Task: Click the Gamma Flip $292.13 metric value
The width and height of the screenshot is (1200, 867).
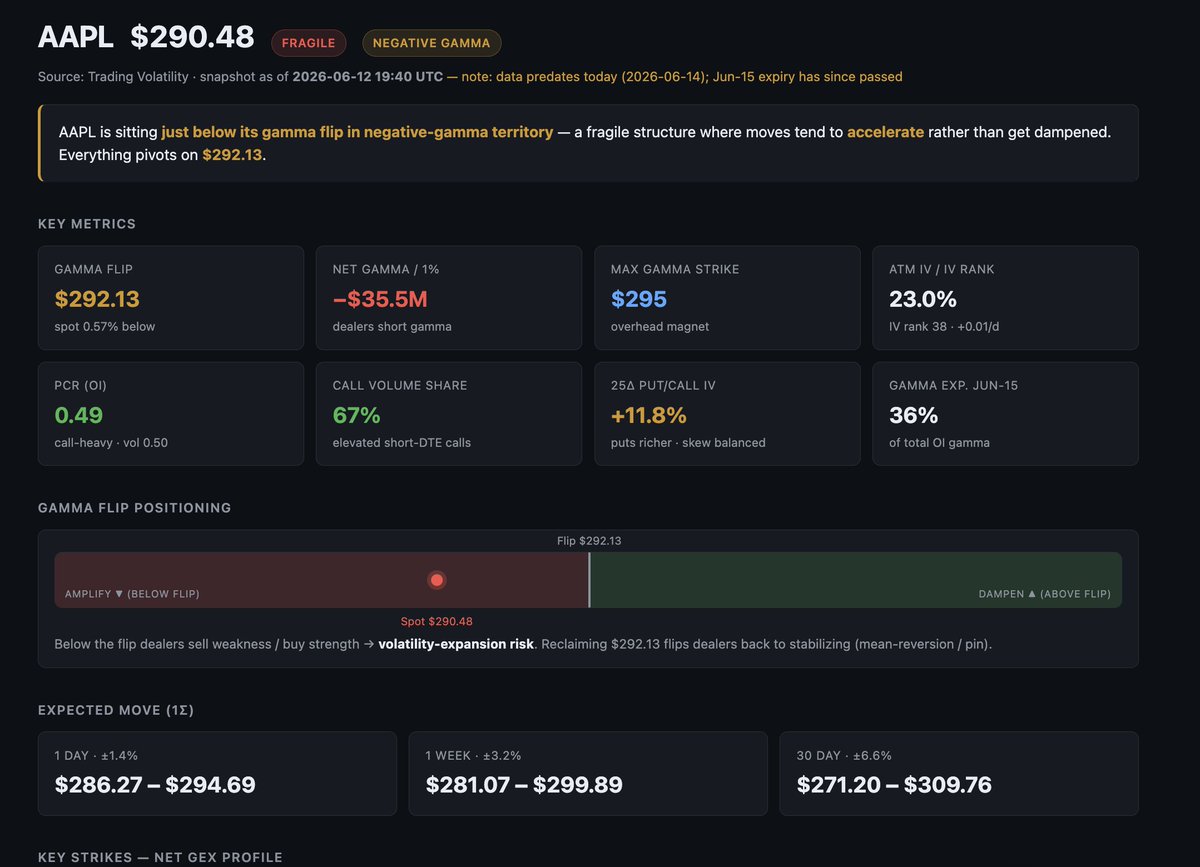Action: point(97,299)
